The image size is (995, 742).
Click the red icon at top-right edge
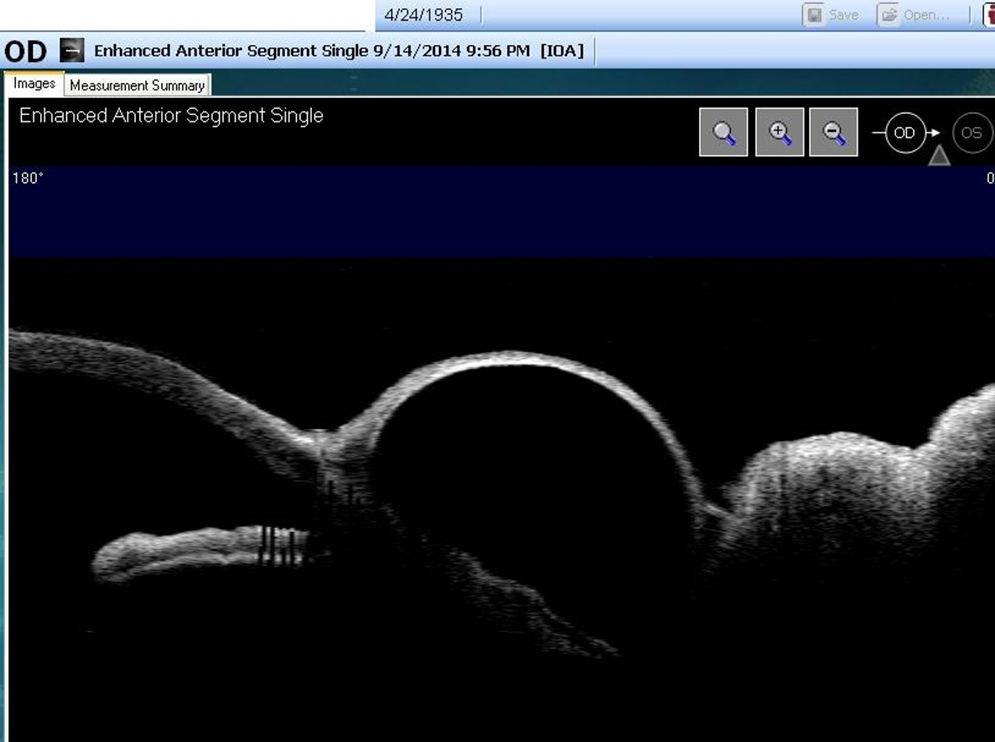tap(988, 15)
